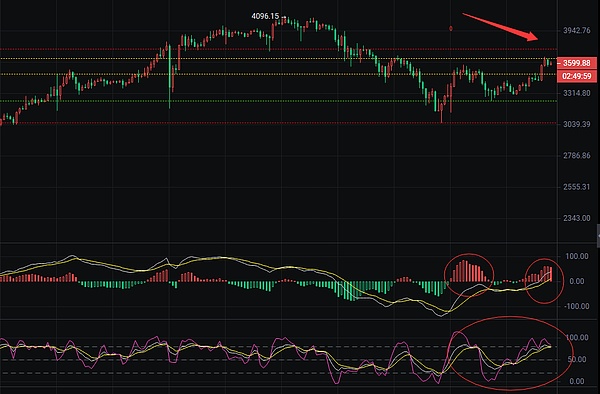Click the red downward trend arrow annotation
The width and height of the screenshot is (600, 394).
tap(500, 27)
